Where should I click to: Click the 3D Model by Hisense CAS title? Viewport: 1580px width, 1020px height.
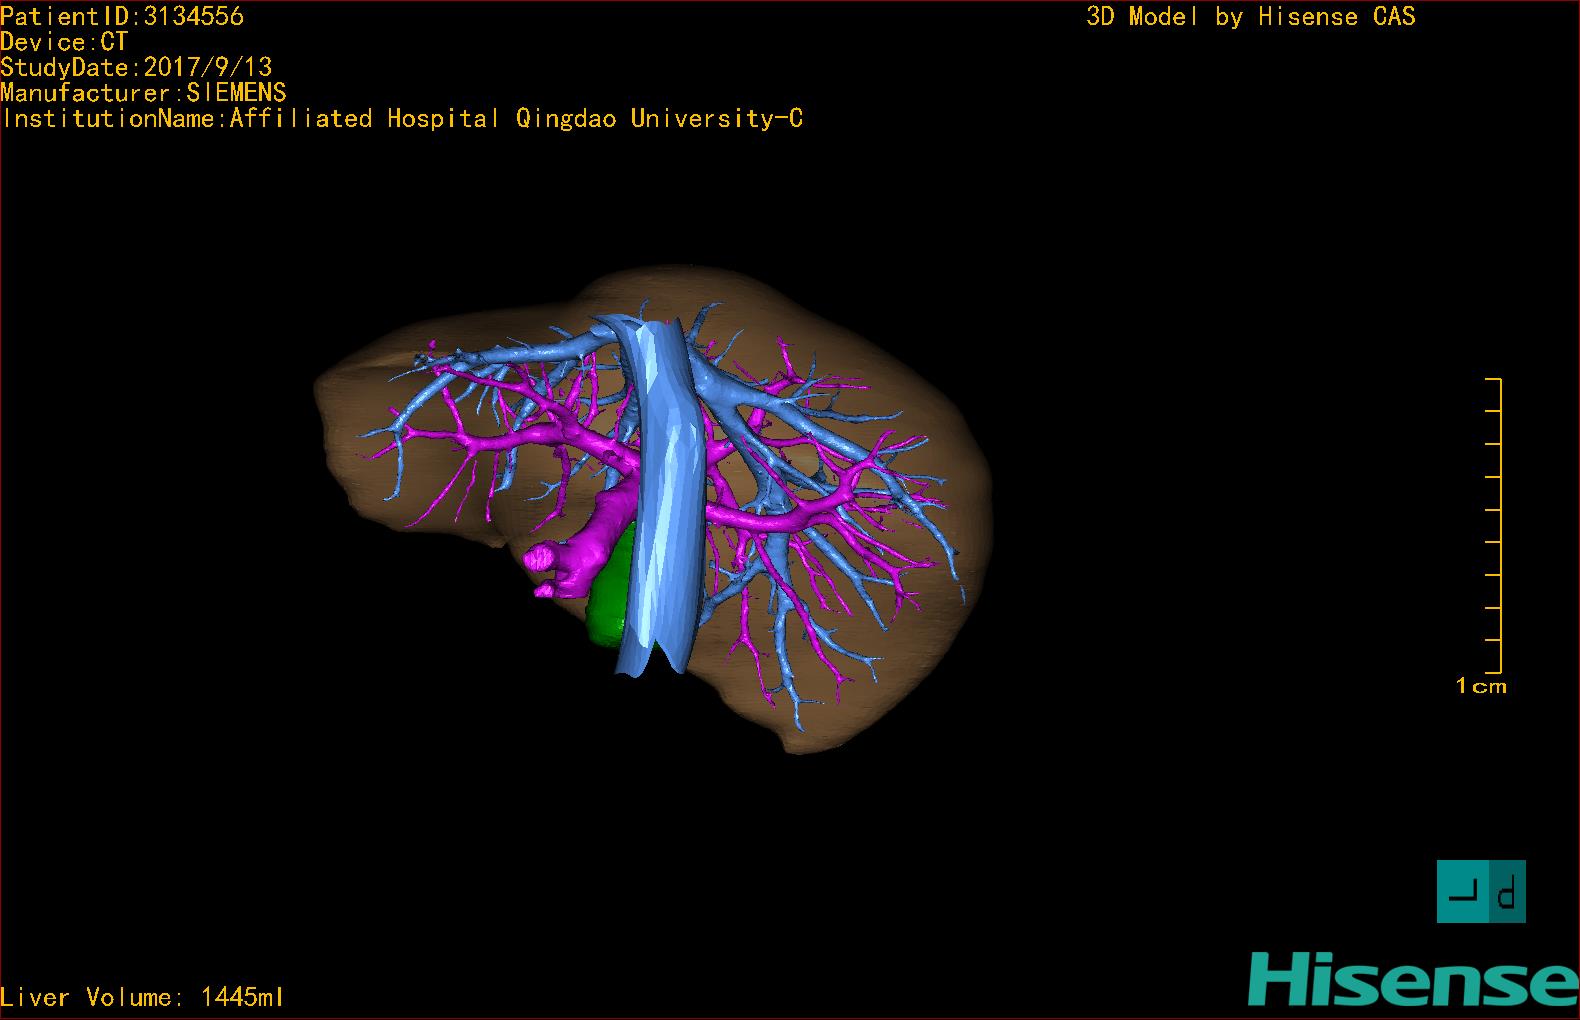(x=1250, y=16)
